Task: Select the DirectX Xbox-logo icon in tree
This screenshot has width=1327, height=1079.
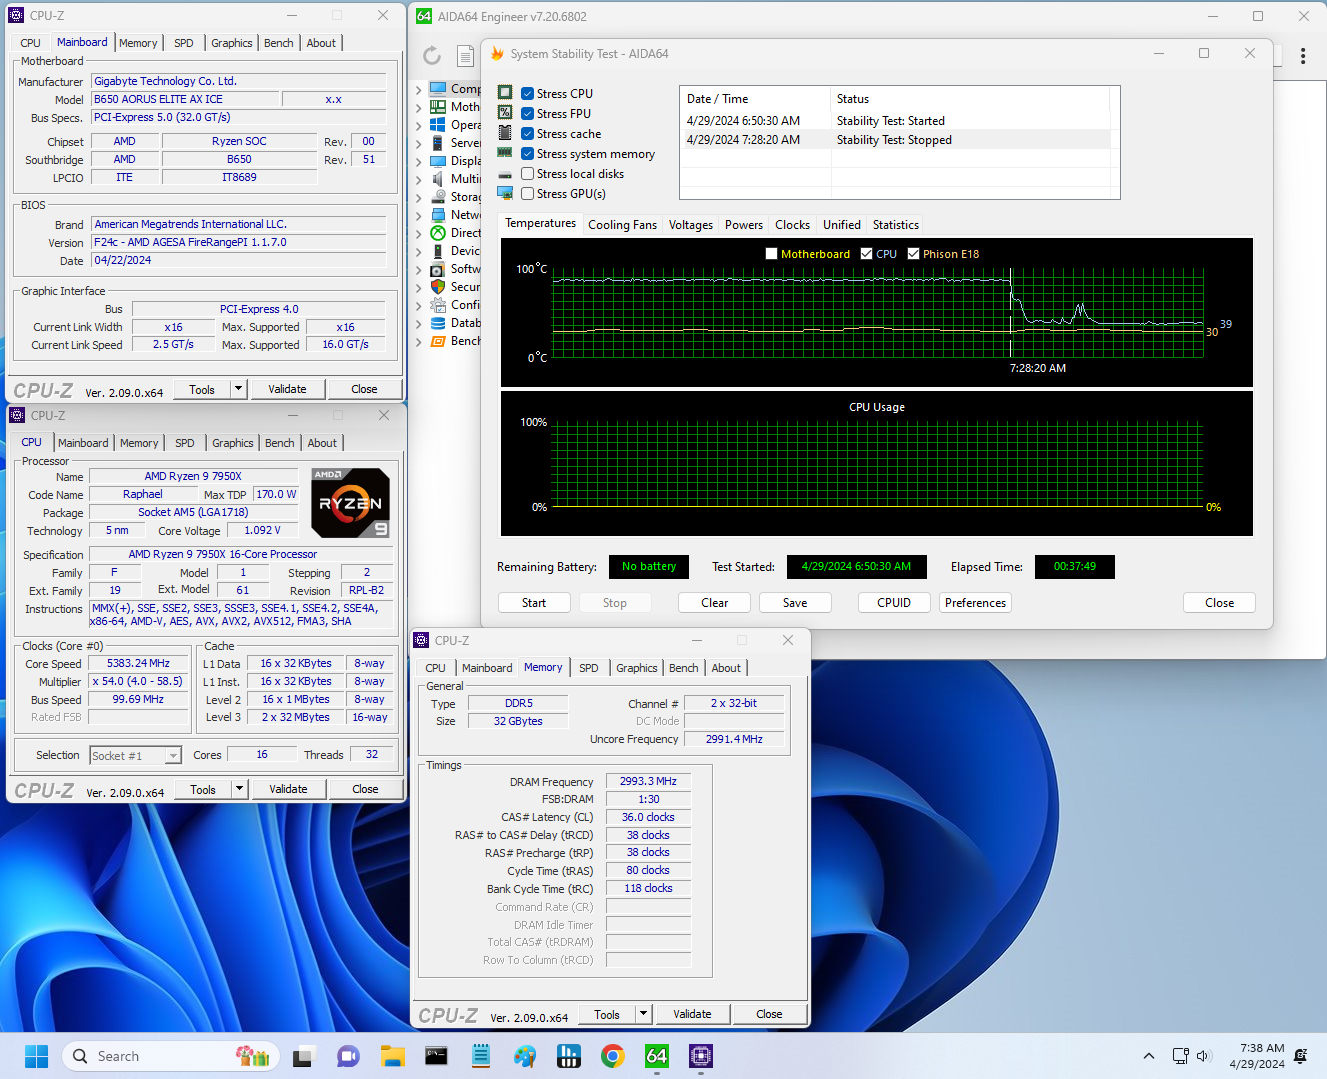Action: point(438,233)
